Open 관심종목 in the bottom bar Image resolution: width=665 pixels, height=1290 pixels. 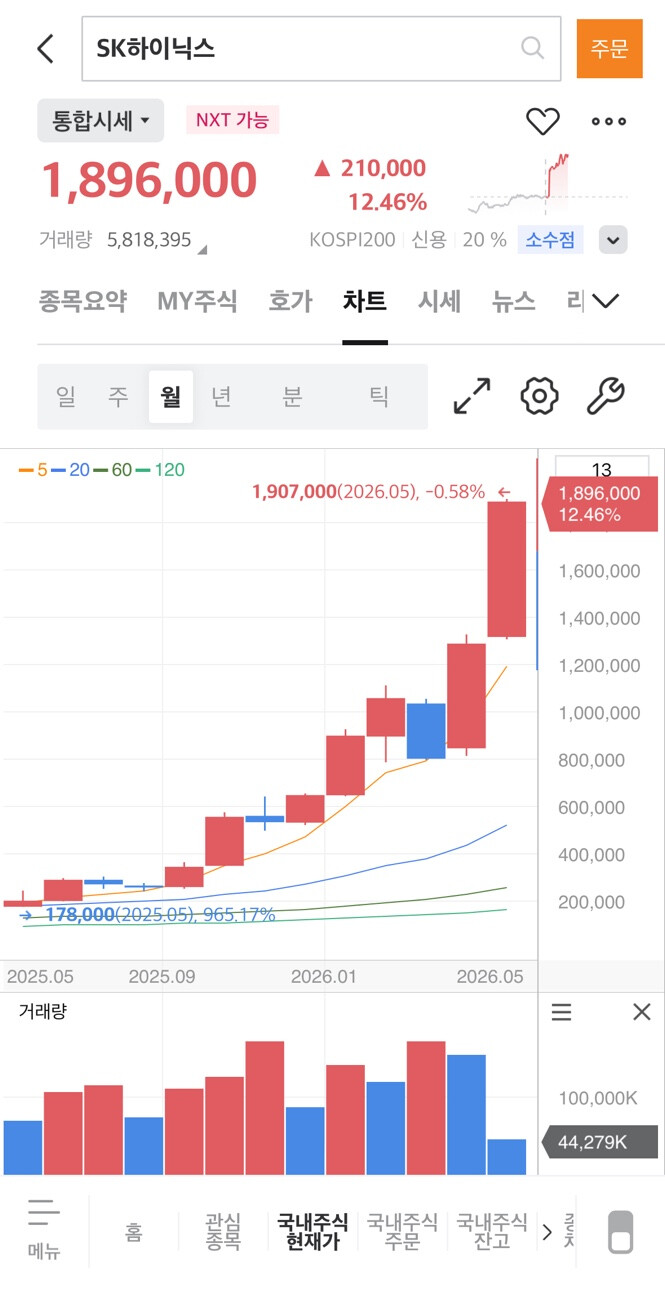[223, 1231]
